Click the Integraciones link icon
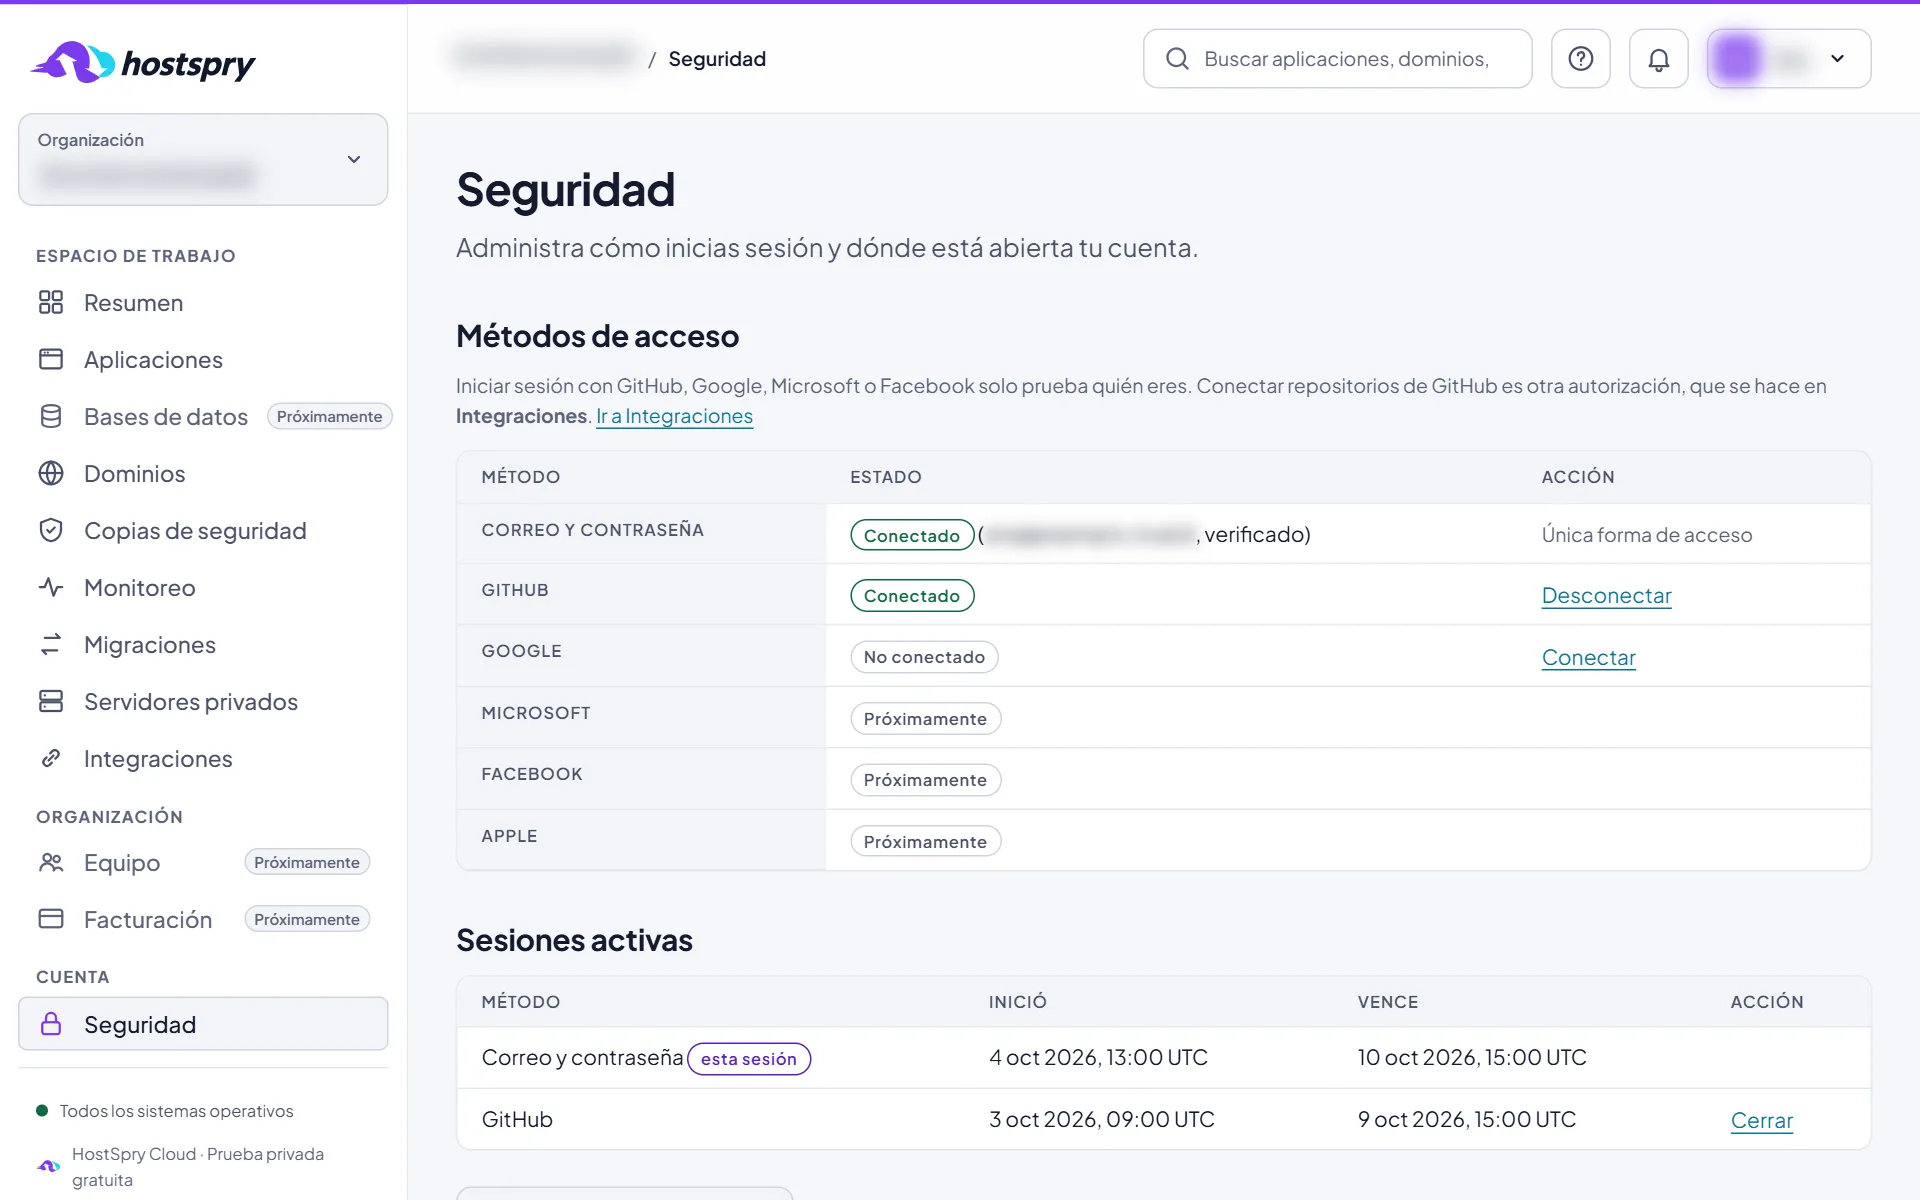 (x=51, y=758)
